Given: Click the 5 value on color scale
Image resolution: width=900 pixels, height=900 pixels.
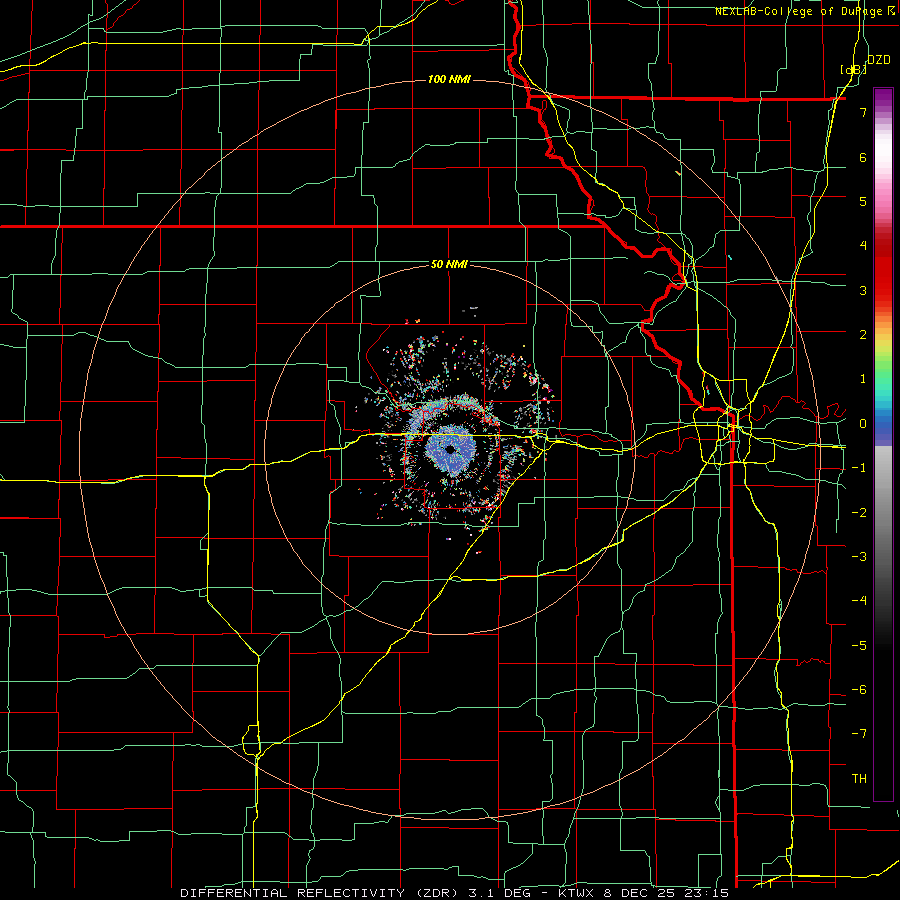Looking at the screenshot, I should [863, 201].
